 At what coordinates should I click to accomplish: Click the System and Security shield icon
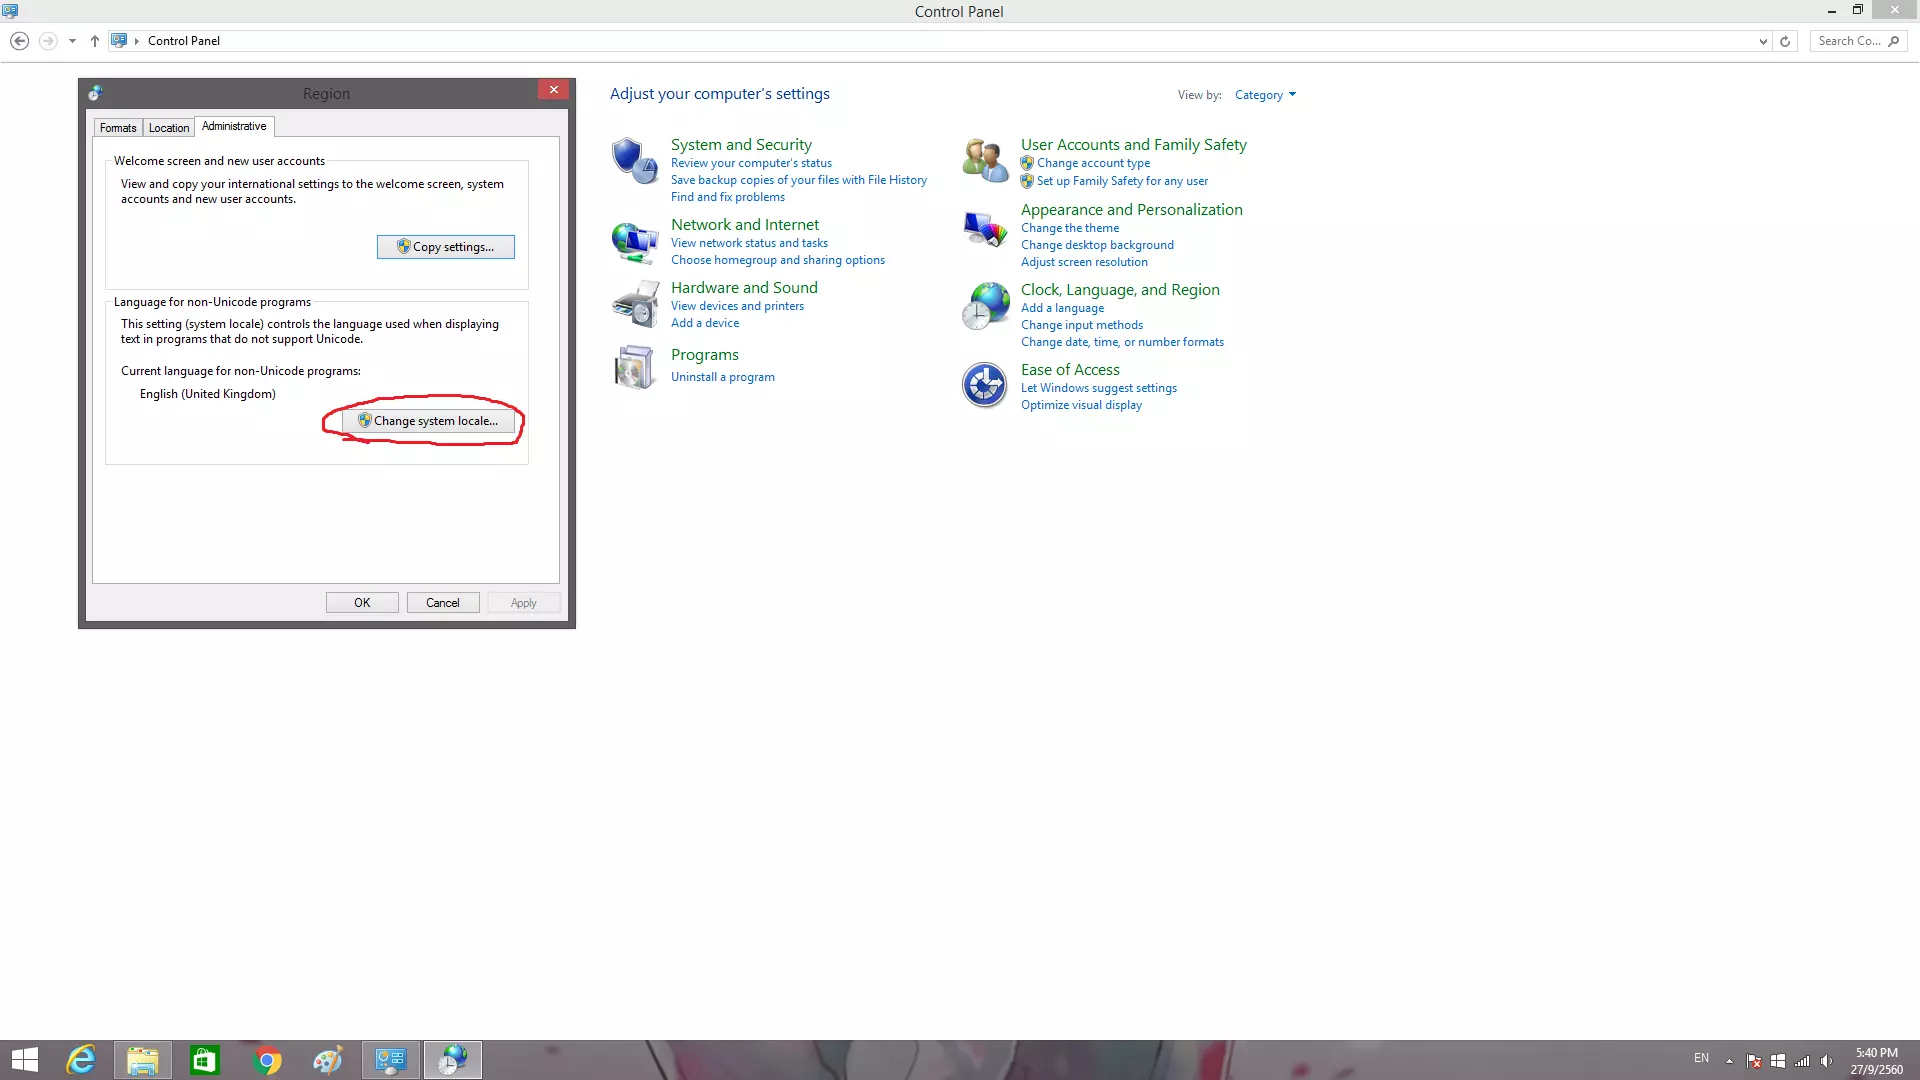click(634, 160)
